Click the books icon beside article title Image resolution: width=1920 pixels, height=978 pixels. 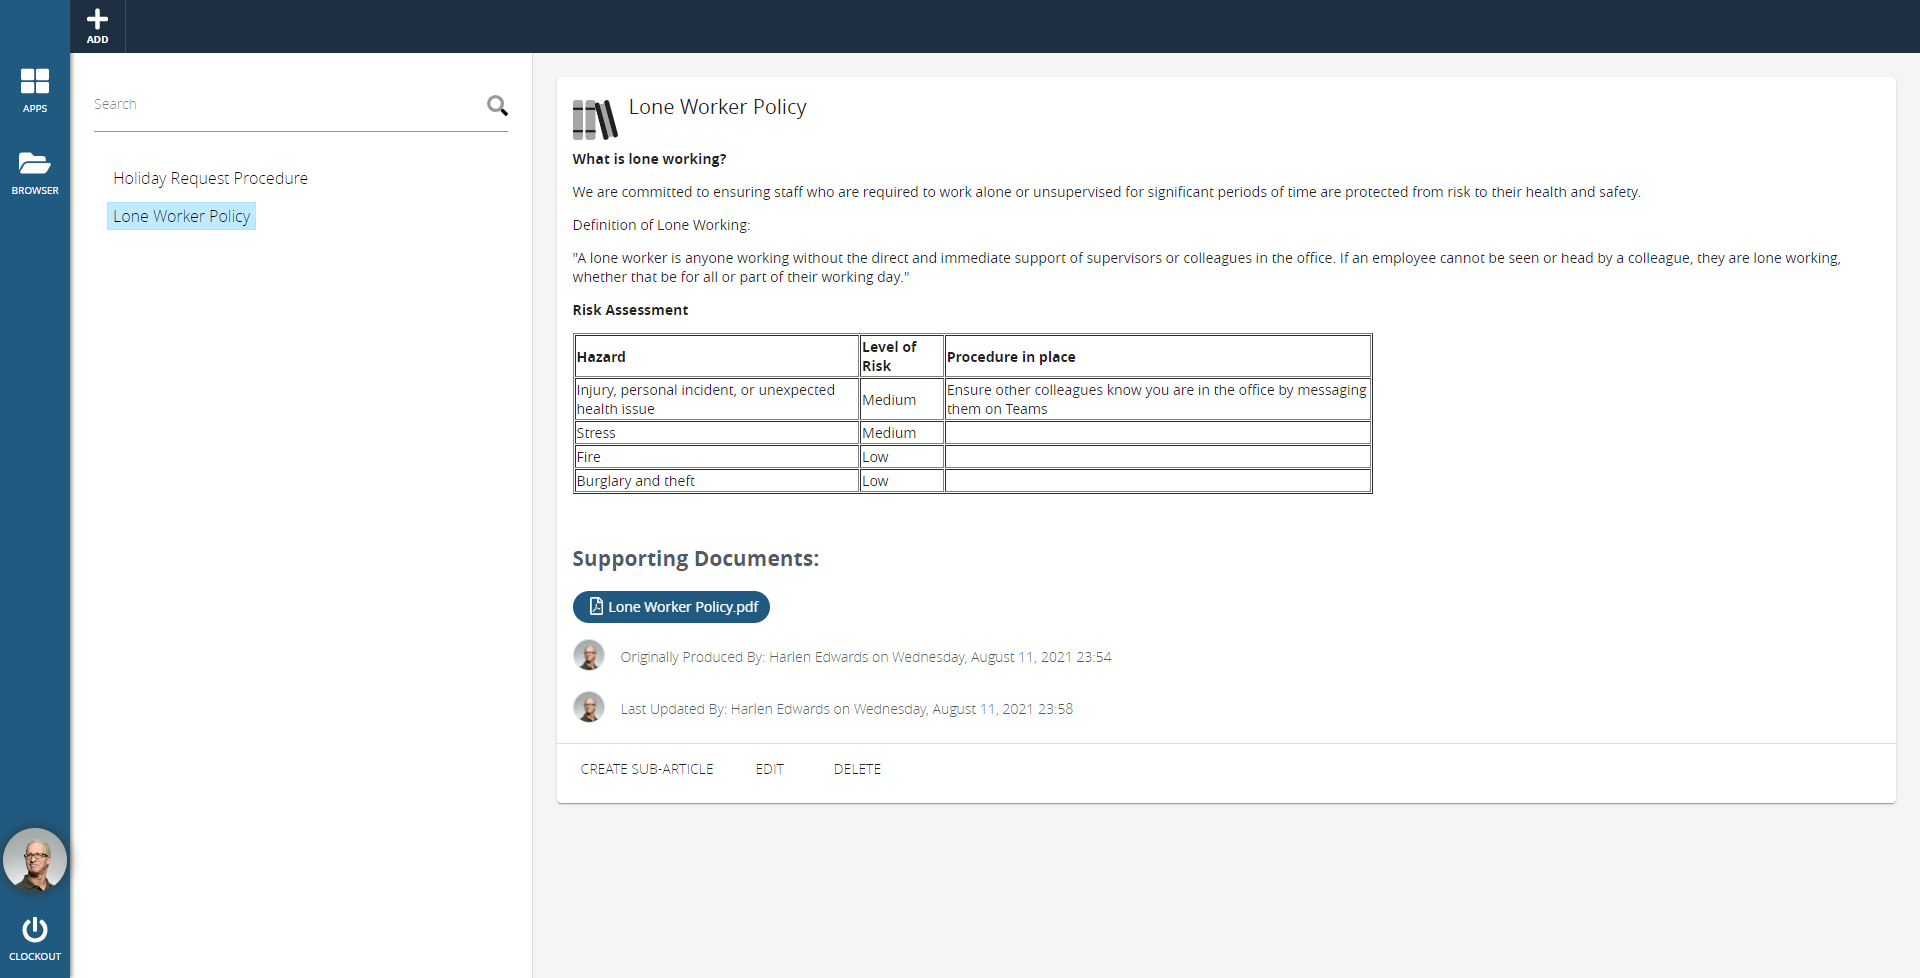click(x=595, y=119)
